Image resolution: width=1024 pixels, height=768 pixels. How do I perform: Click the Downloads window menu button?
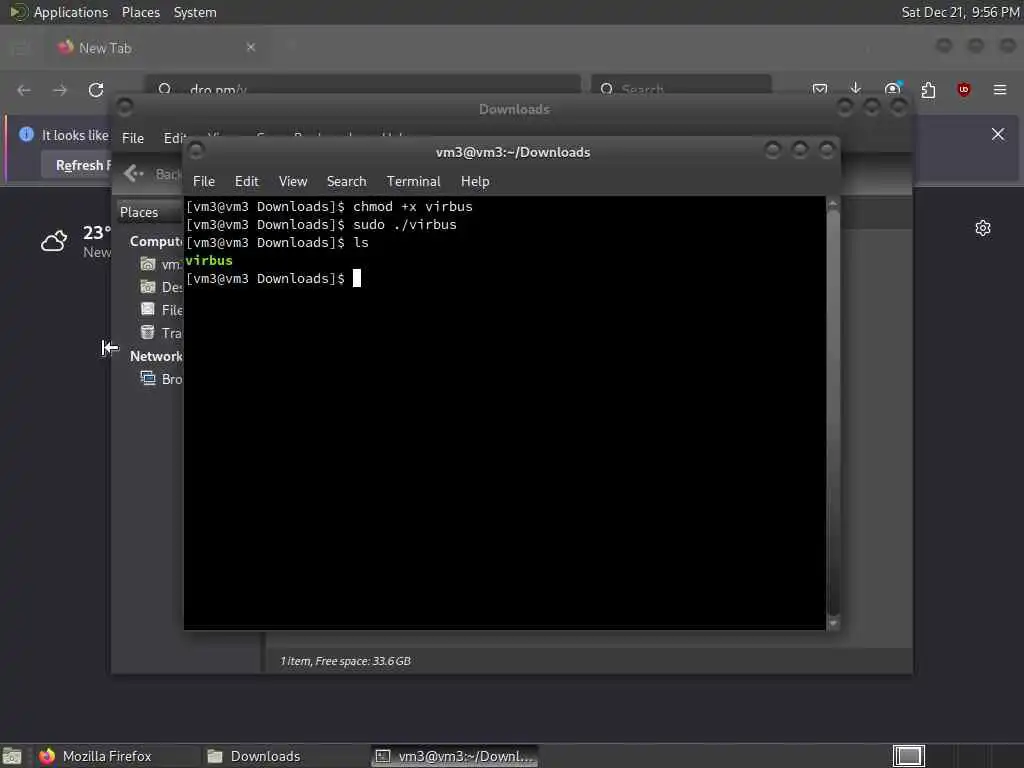tap(125, 106)
